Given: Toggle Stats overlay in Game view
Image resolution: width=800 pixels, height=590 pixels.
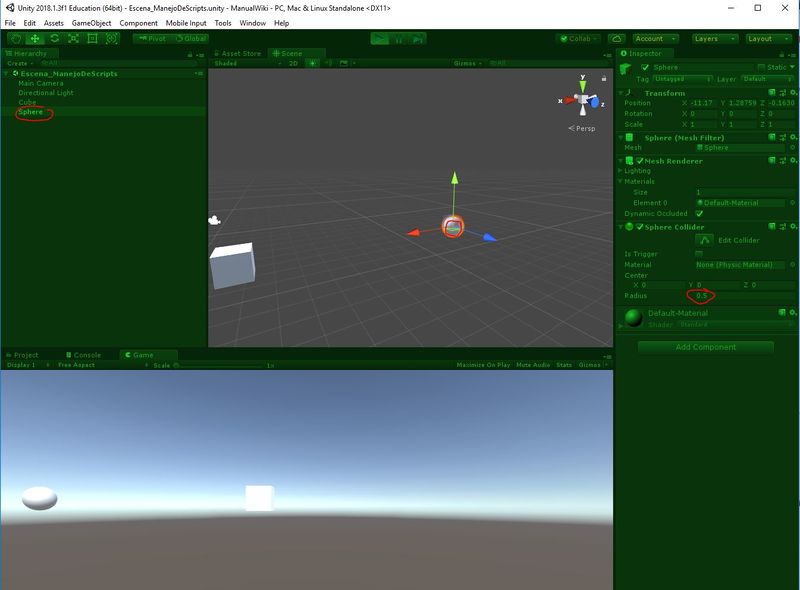Looking at the screenshot, I should [564, 365].
